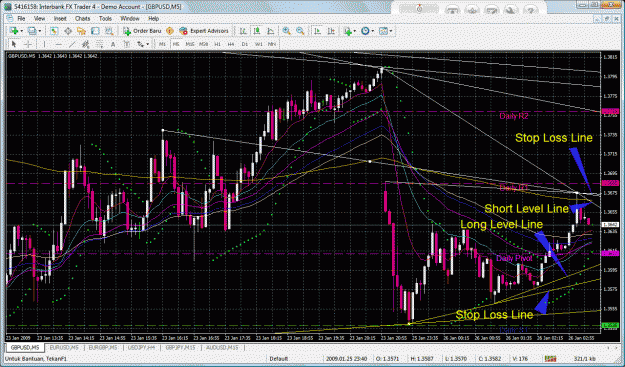Screen dimensions: 625x367
Task: Switch to the EURUSD,M5 chart tab
Action: pos(64,348)
